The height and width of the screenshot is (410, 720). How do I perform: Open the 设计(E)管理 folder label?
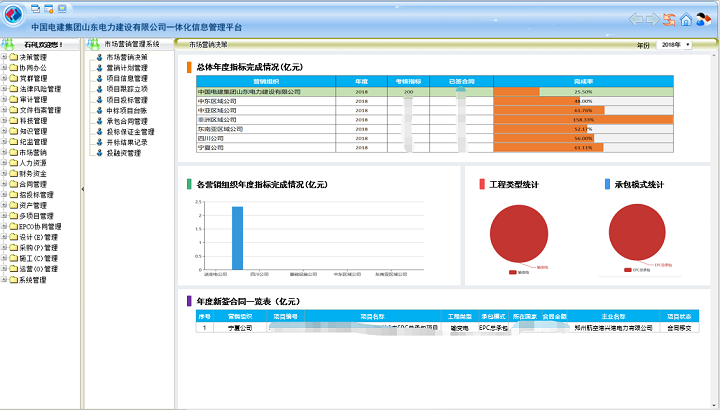click(x=39, y=237)
